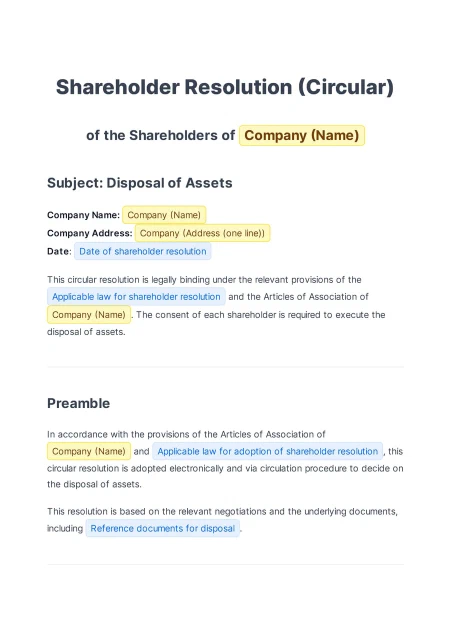
Task: Click paragraph starting 'In accordance with the provisions'
Action: (x=225, y=459)
